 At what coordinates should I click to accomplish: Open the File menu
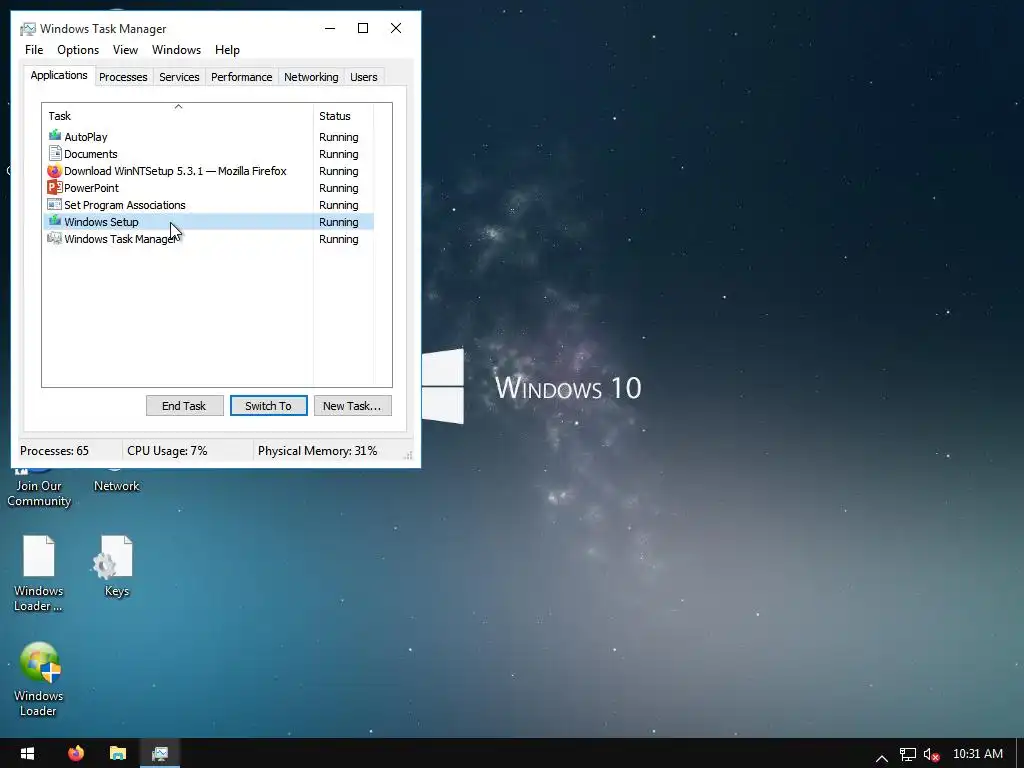click(x=34, y=50)
